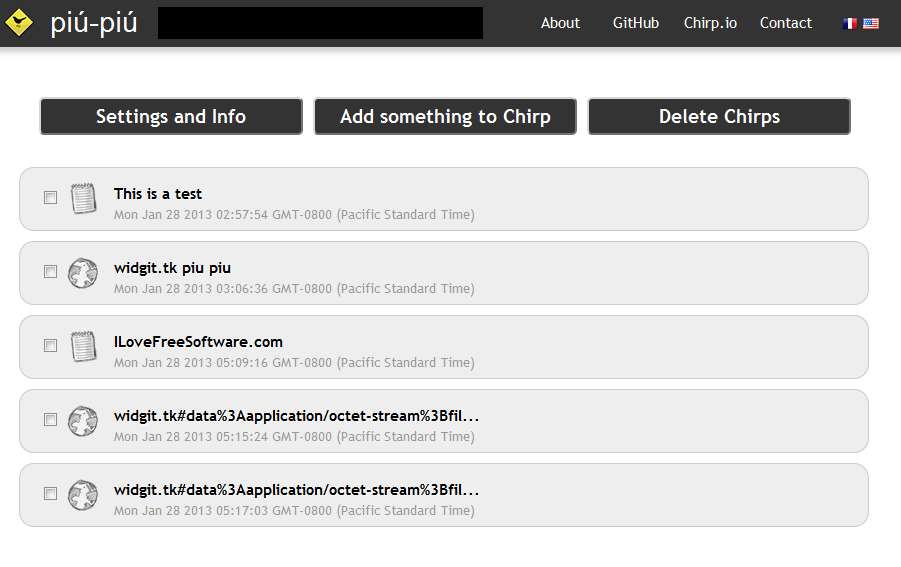Viewport: 901px width, 567px height.
Task: Visit Chirp.io from the top menu
Action: tap(710, 23)
